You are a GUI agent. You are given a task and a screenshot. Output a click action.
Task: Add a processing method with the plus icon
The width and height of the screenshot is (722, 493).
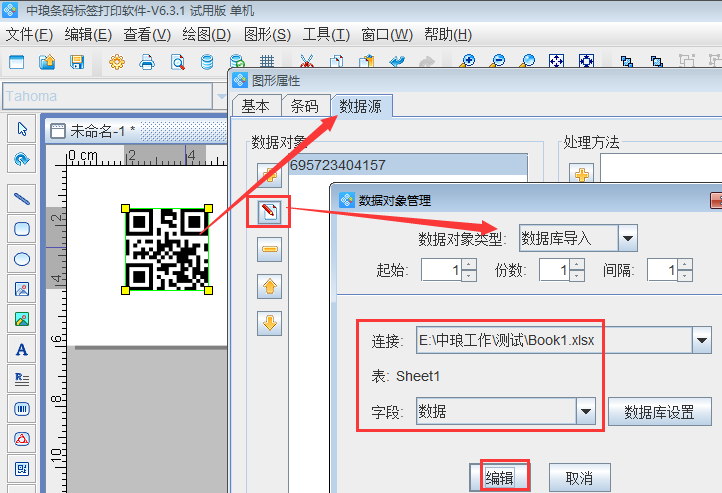point(581,175)
